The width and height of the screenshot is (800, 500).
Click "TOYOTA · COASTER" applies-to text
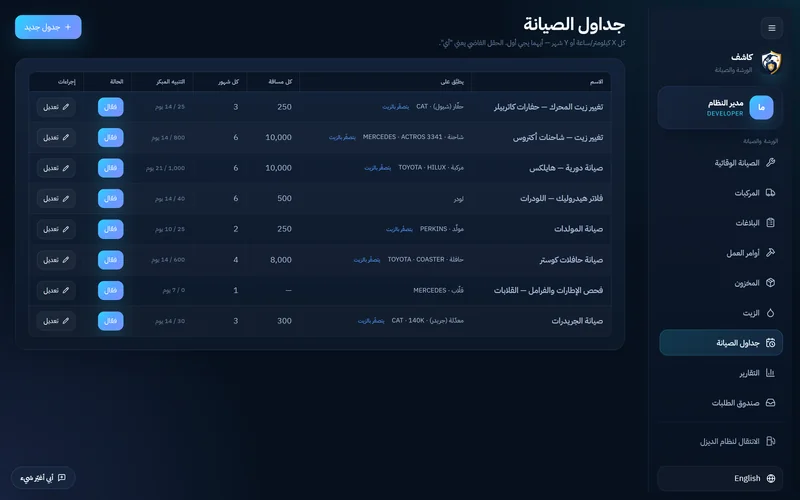click(416, 260)
